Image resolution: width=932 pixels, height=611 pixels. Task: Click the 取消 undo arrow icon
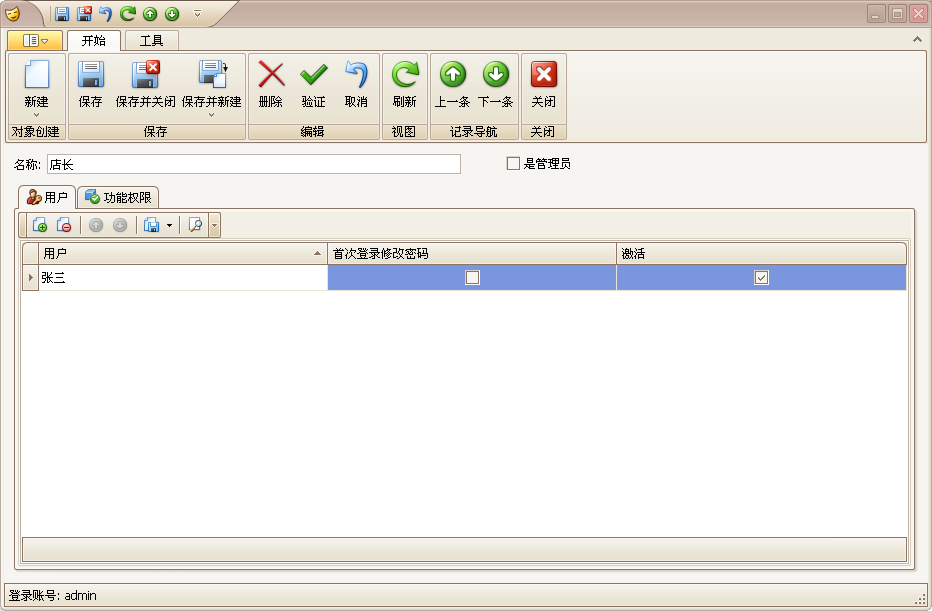pos(356,74)
